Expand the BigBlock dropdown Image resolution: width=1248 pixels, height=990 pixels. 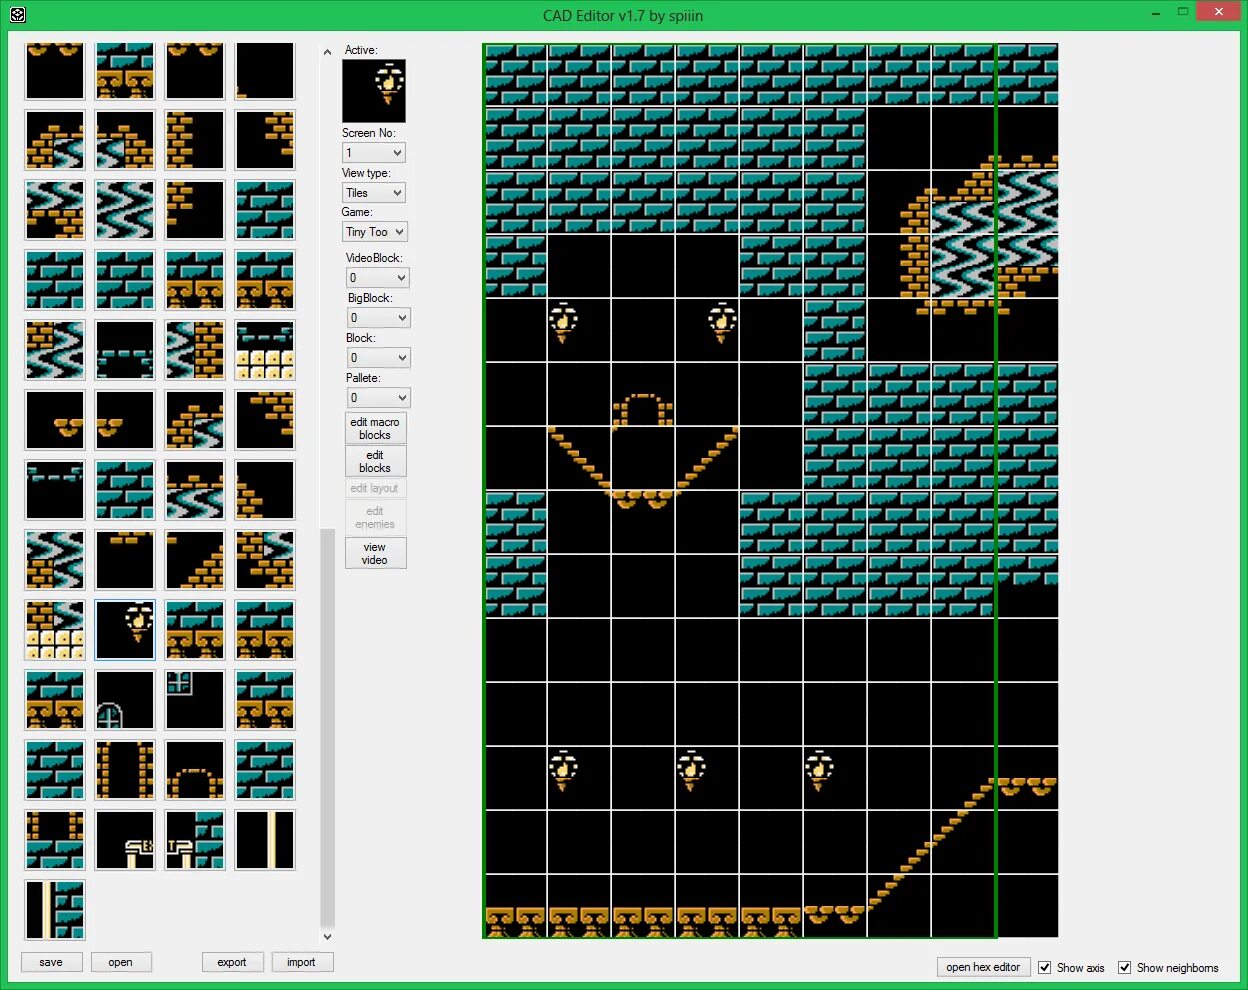click(x=378, y=318)
